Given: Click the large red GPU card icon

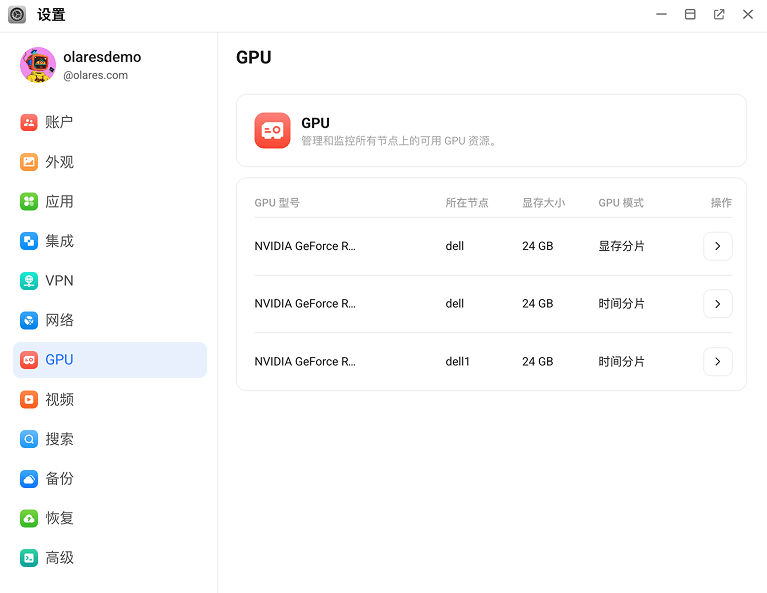Looking at the screenshot, I should point(272,131).
